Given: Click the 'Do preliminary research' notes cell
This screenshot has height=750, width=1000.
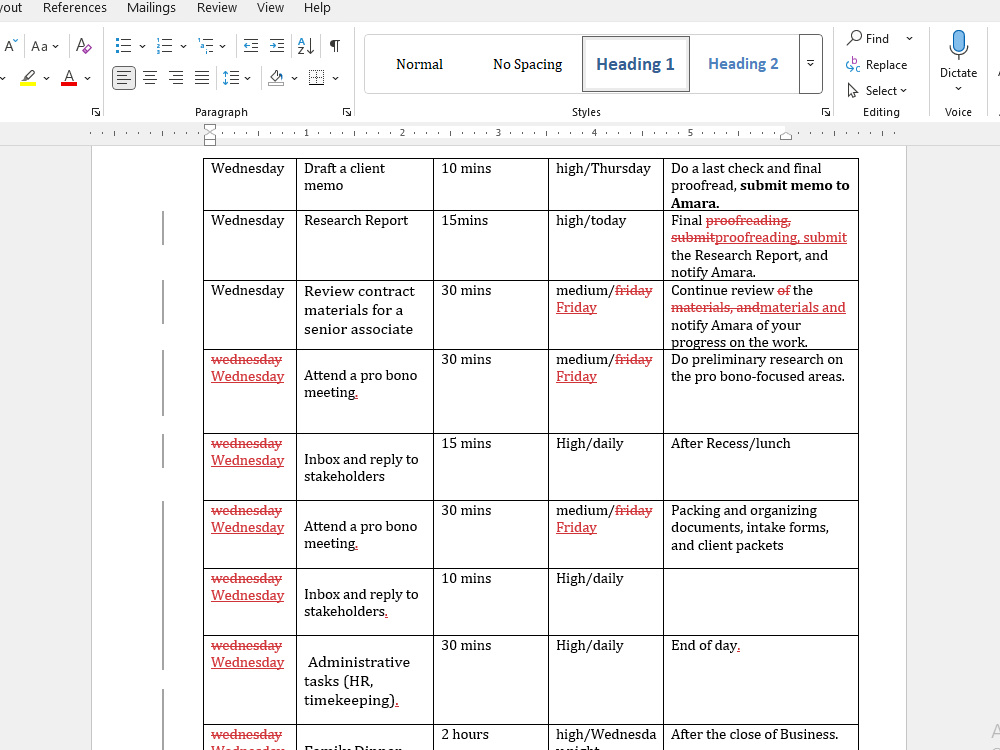Looking at the screenshot, I should 761,392.
